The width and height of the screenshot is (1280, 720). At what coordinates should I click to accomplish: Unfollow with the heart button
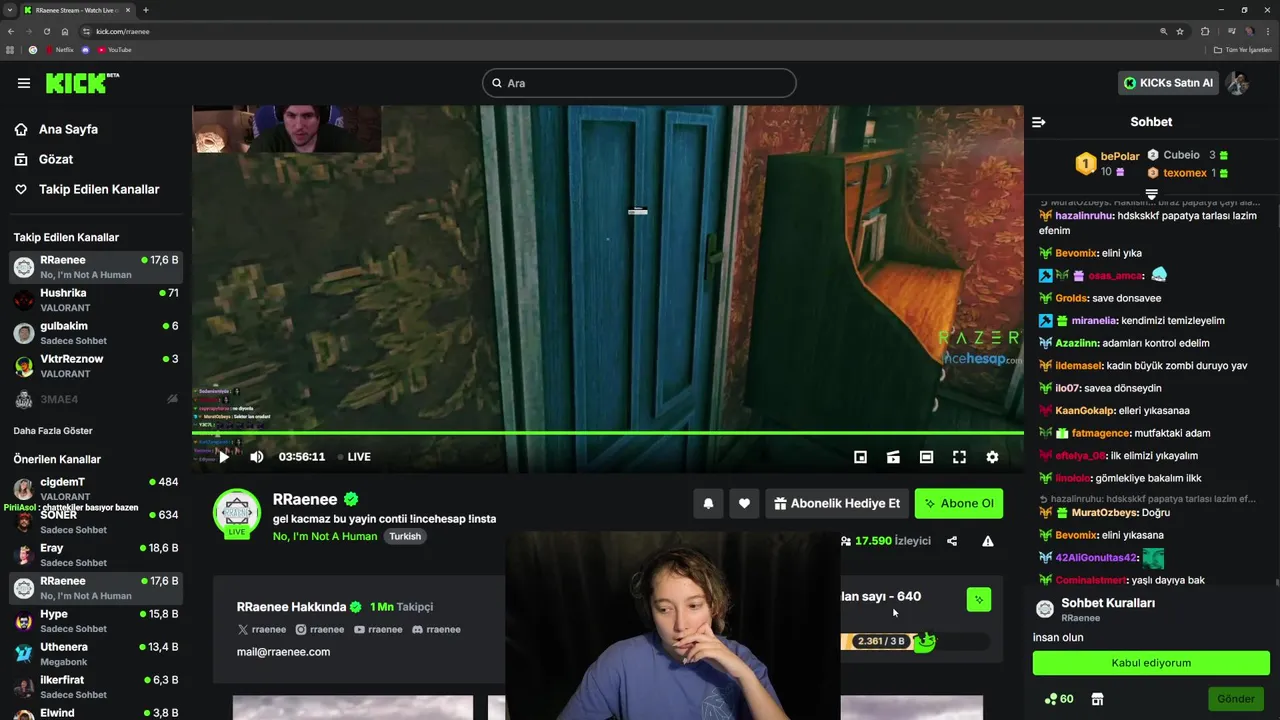tap(744, 503)
